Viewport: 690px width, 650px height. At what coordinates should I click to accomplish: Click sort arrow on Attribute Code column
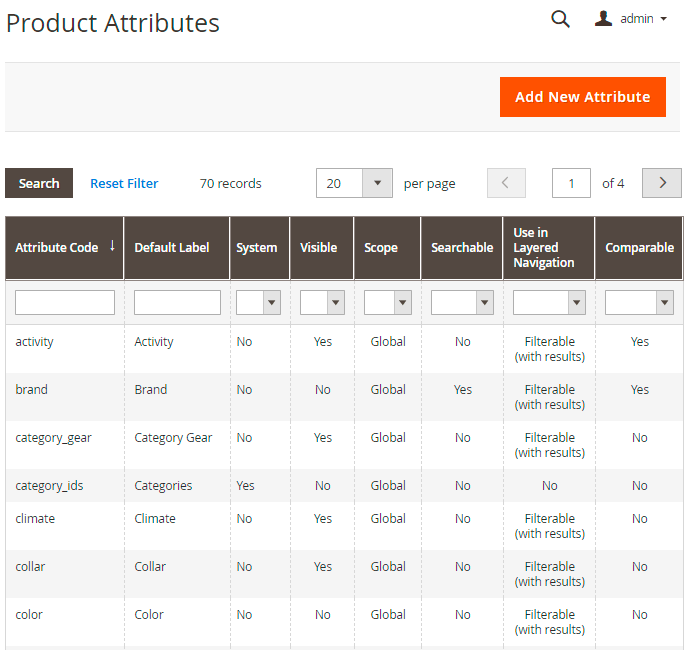click(x=112, y=246)
